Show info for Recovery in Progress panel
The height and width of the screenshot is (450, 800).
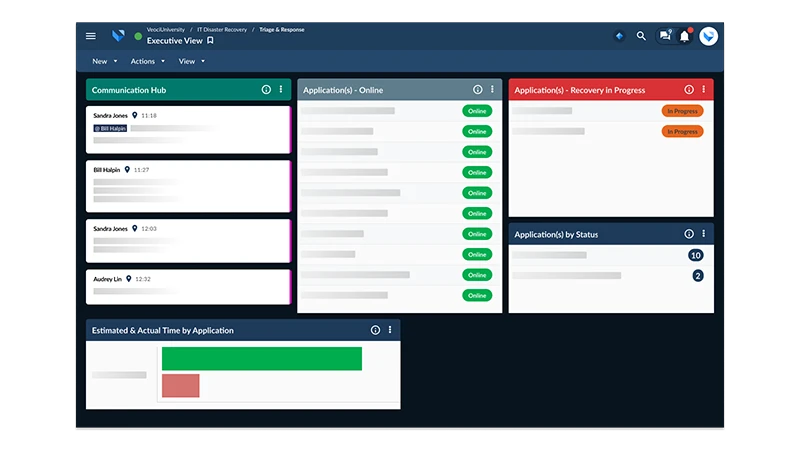coord(689,90)
